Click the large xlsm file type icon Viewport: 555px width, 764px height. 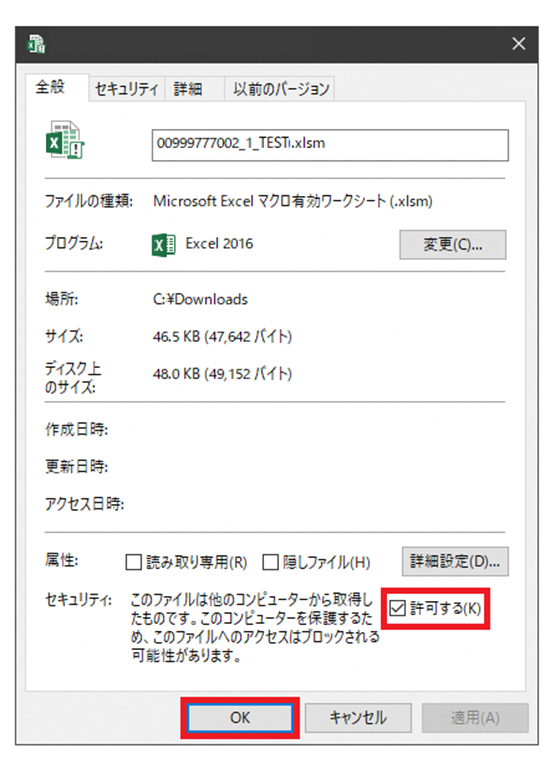(65, 140)
